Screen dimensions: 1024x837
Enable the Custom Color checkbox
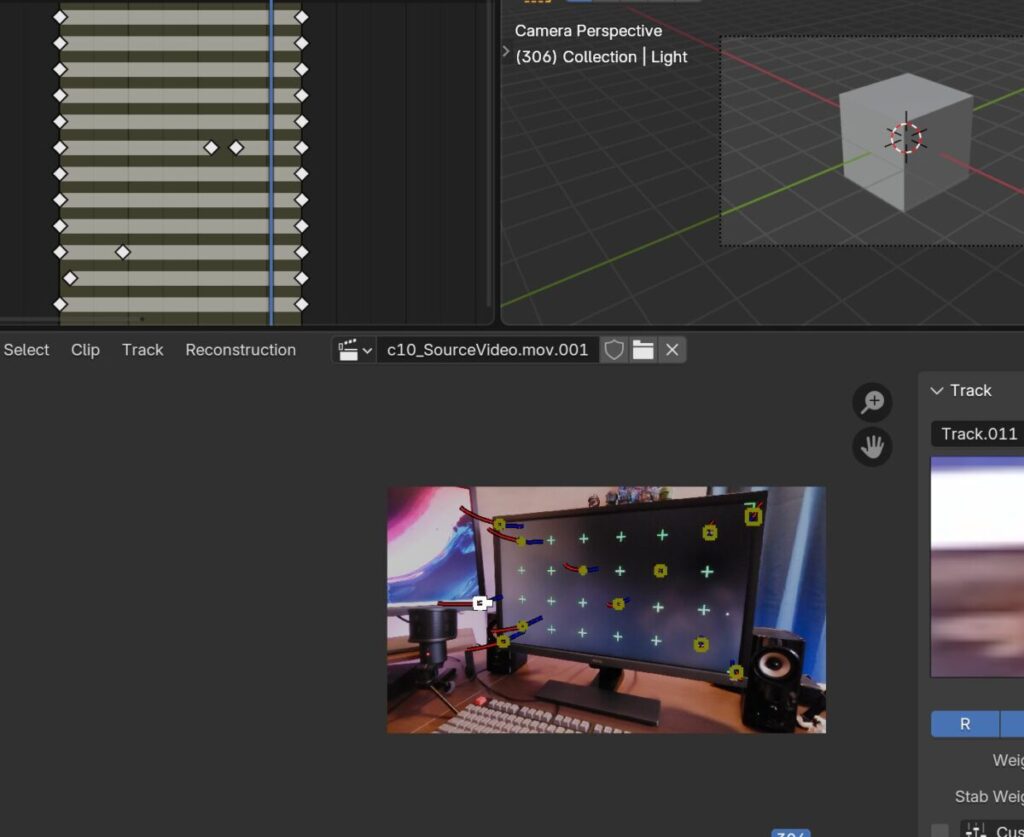tap(940, 830)
